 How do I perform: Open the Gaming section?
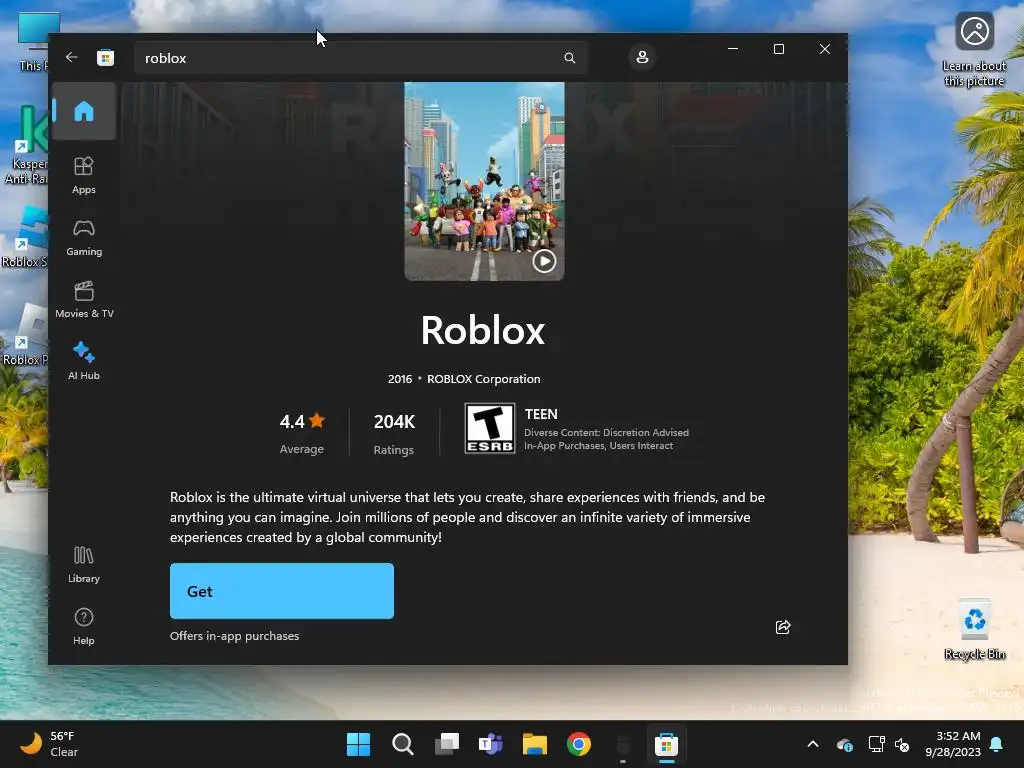click(84, 238)
